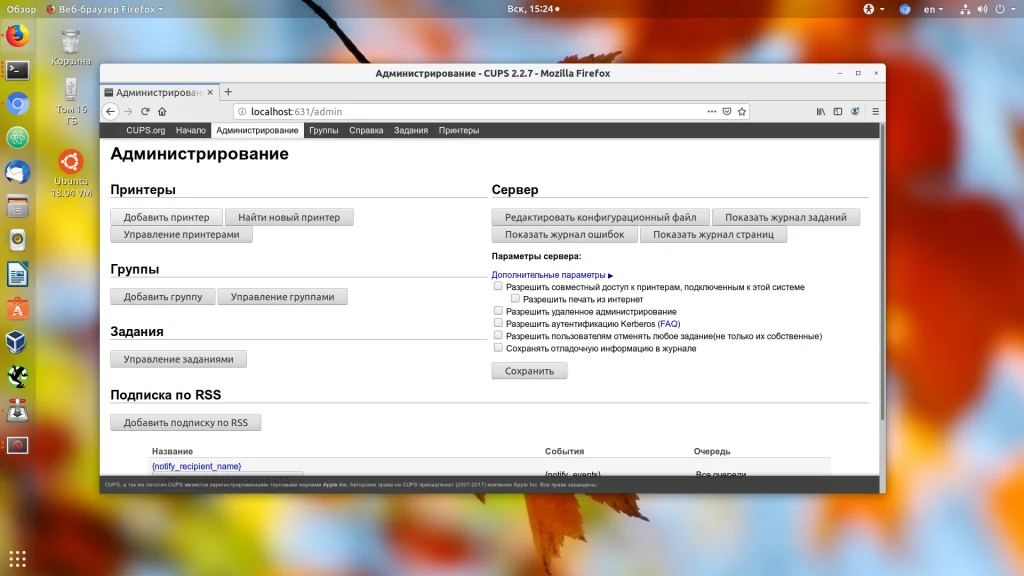Screen dimensions: 1024x576
Task: Open the Kerberos FAQ link
Action: pyautogui.click(x=669, y=324)
